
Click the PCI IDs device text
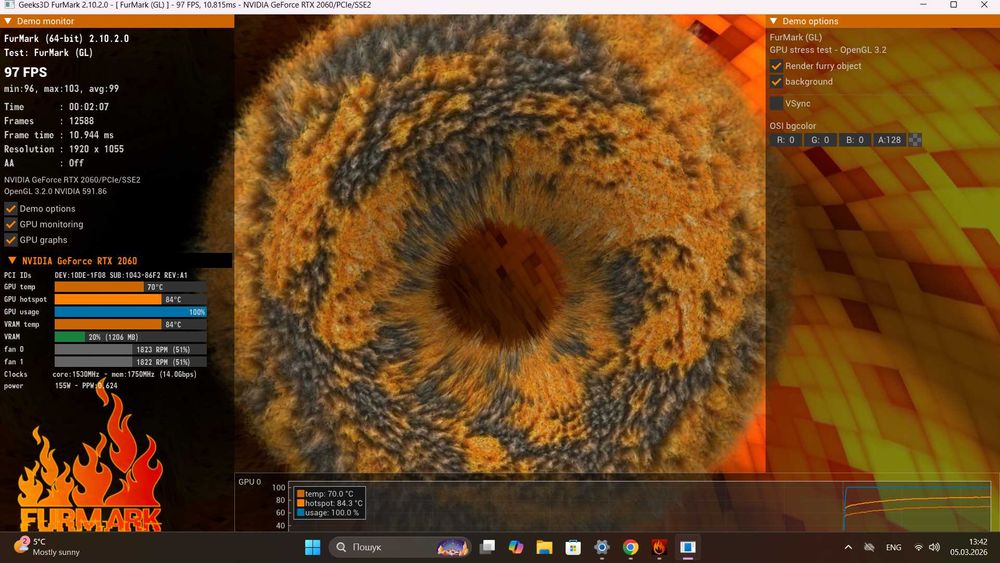coord(121,275)
